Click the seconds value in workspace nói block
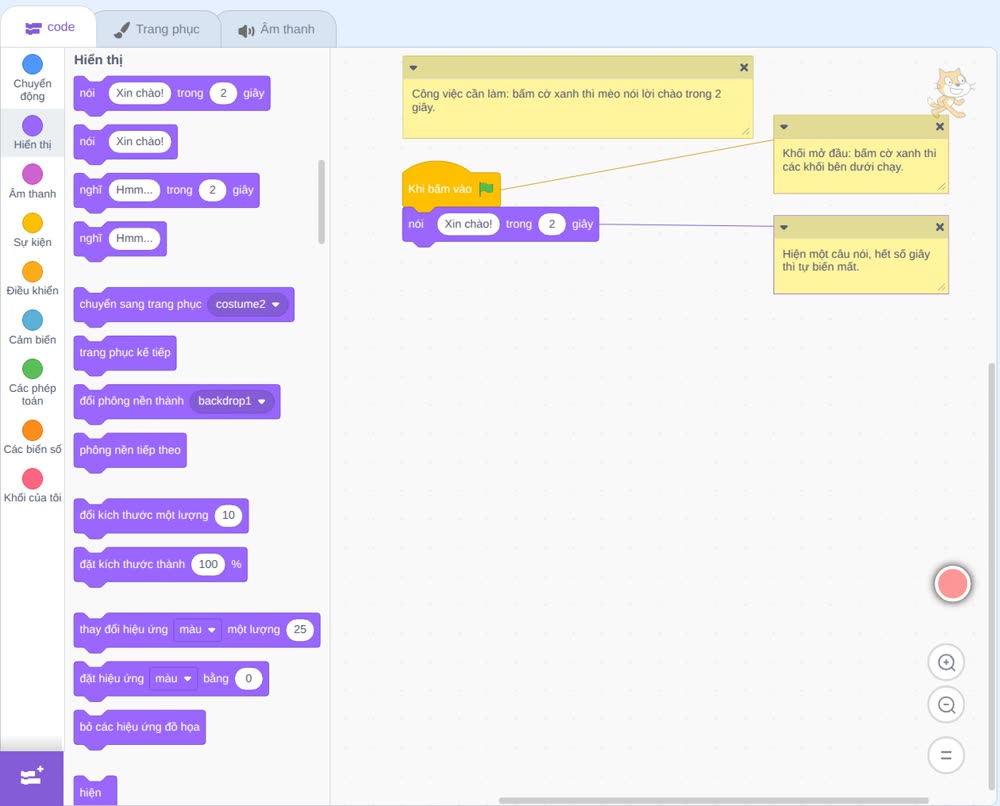The height and width of the screenshot is (806, 1000). (x=552, y=224)
